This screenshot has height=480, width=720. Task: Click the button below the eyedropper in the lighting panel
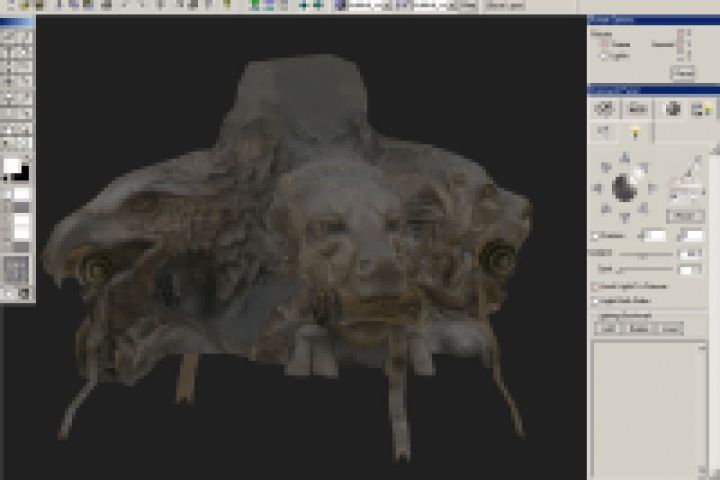coord(686,216)
